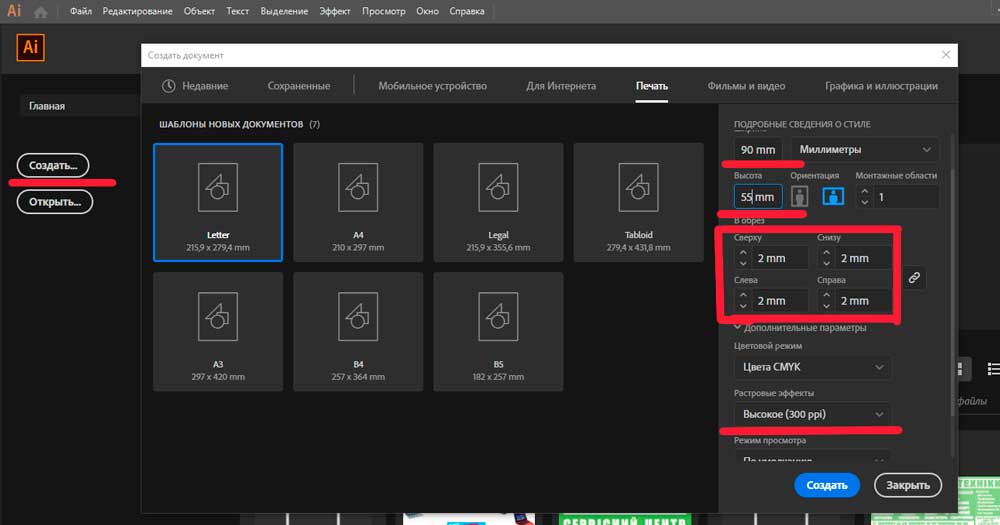Click Создать... on the home screen

[x=53, y=165]
